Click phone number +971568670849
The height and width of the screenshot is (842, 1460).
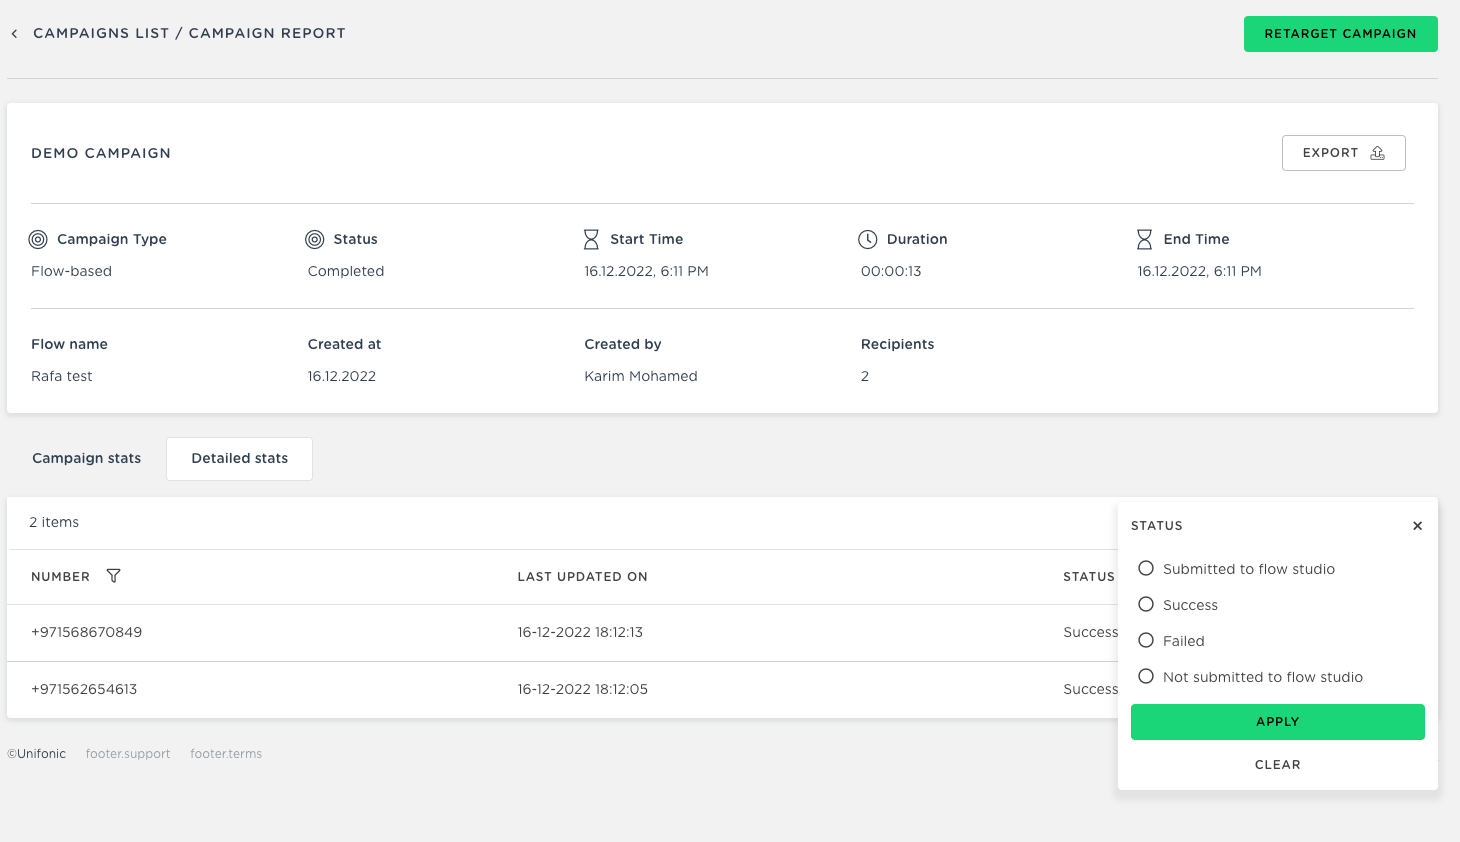[x=87, y=633]
